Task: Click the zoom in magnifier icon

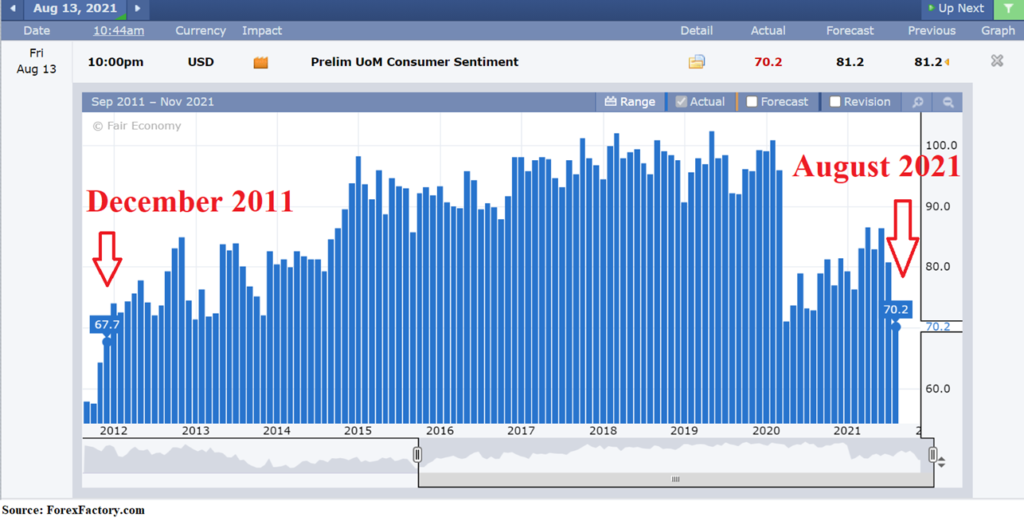Action: (x=917, y=103)
